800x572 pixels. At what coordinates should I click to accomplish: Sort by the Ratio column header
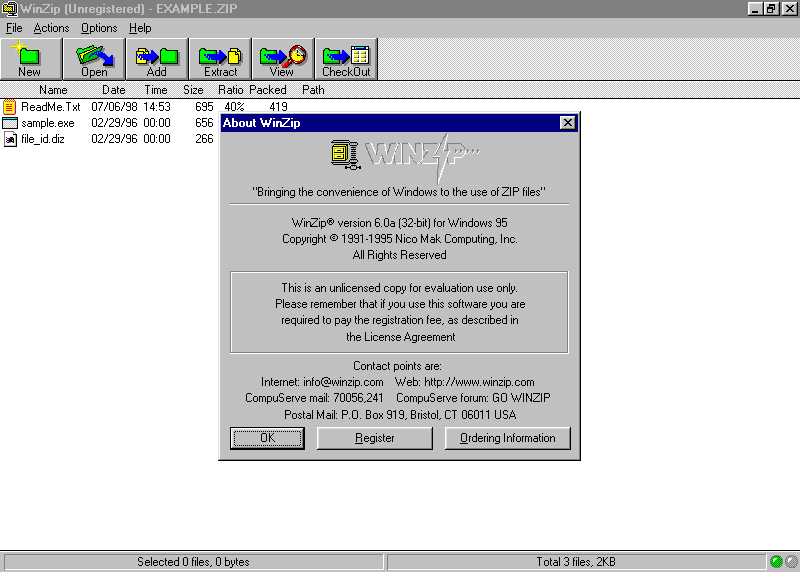tap(231, 90)
